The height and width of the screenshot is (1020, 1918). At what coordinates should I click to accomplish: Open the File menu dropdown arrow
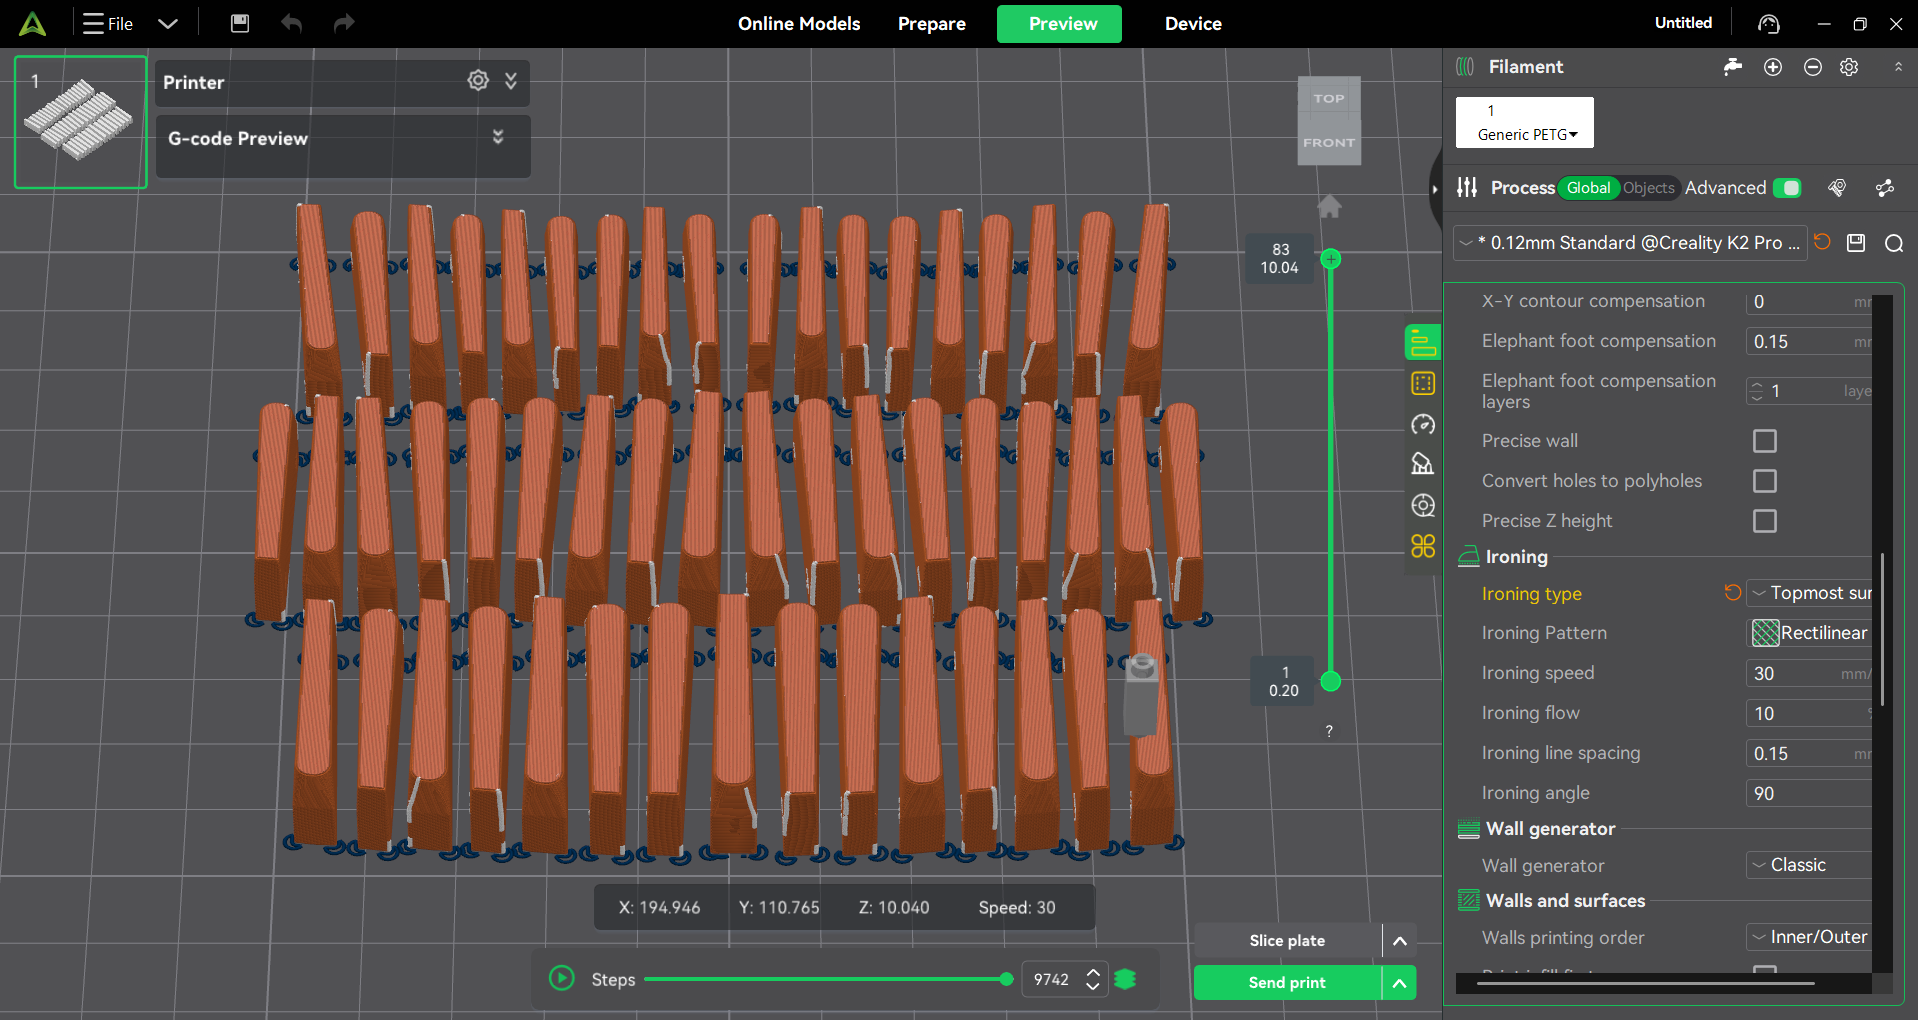click(167, 23)
